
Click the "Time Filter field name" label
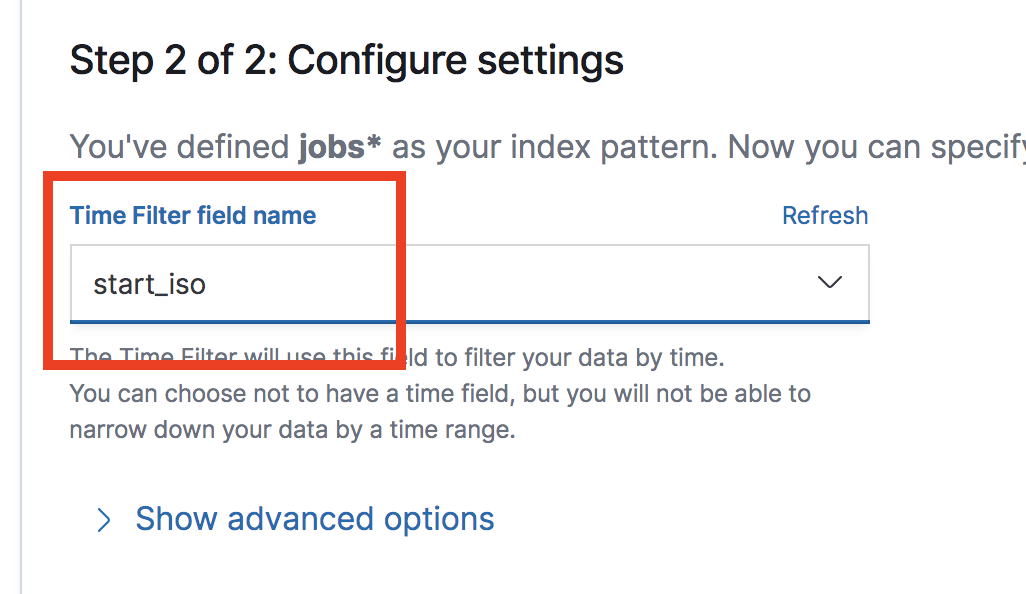pos(193,216)
